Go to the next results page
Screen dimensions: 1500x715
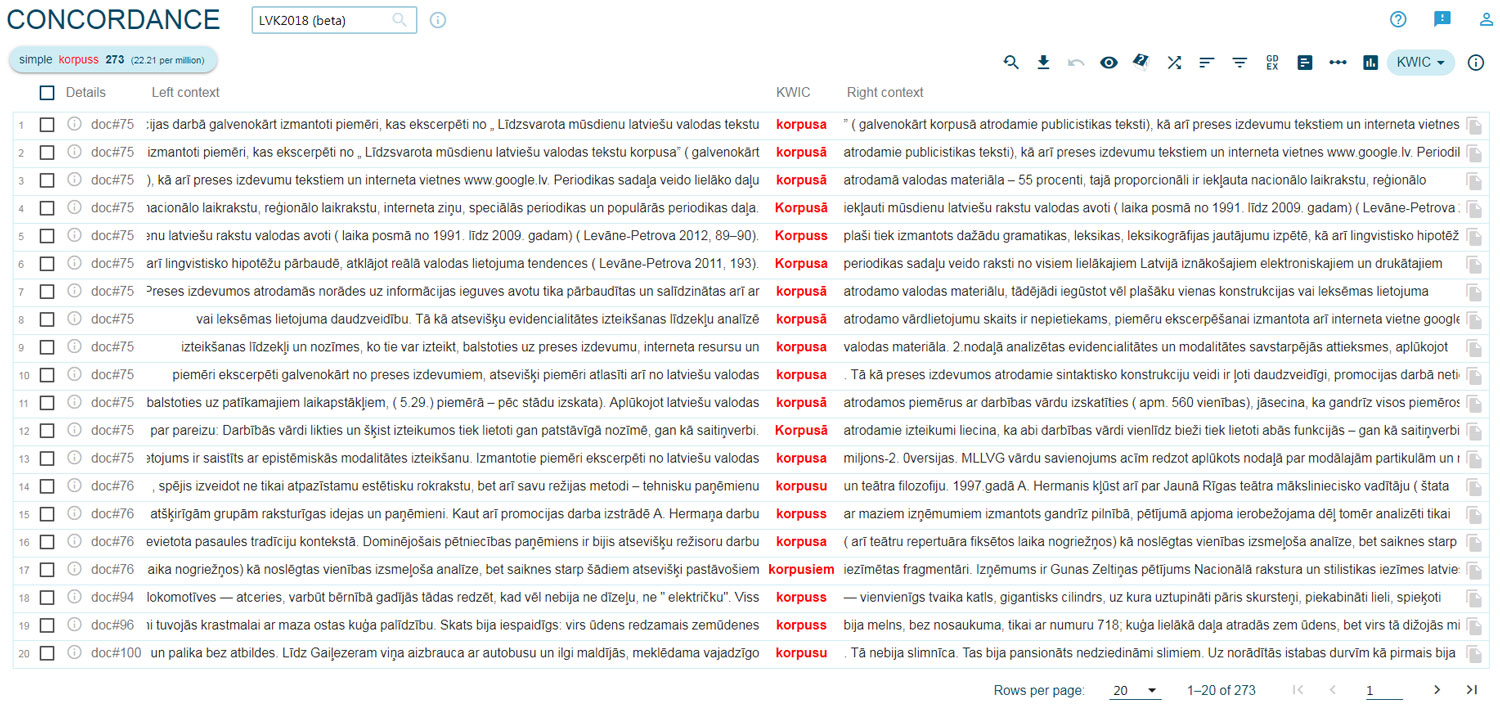[1437, 690]
